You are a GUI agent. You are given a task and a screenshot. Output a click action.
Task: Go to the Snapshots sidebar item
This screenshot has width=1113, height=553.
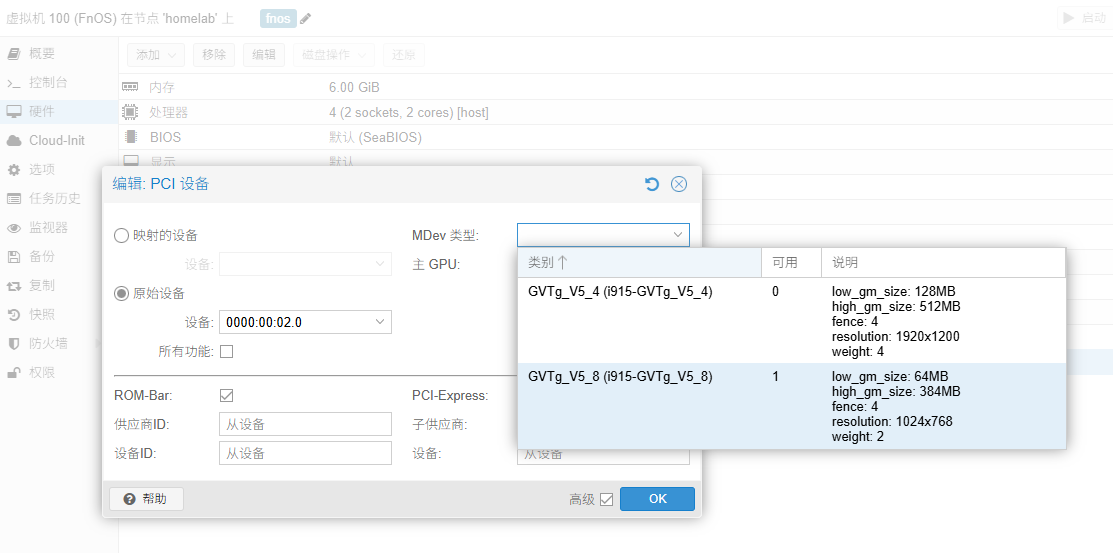(42, 314)
